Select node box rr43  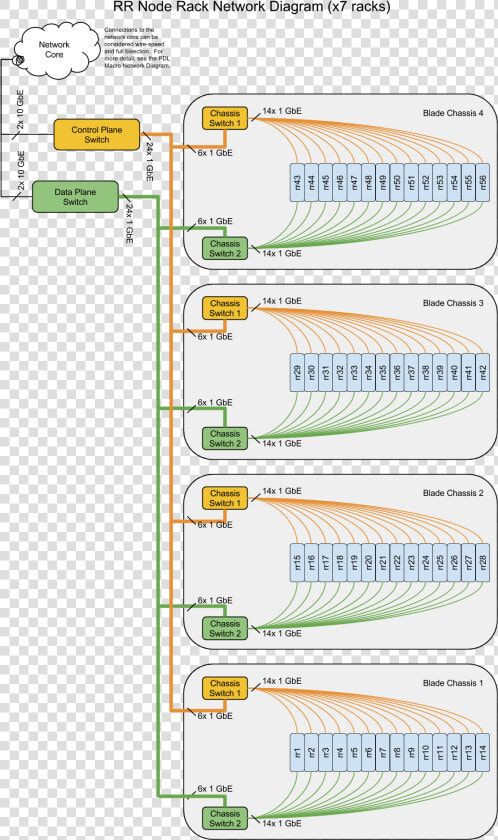(297, 183)
